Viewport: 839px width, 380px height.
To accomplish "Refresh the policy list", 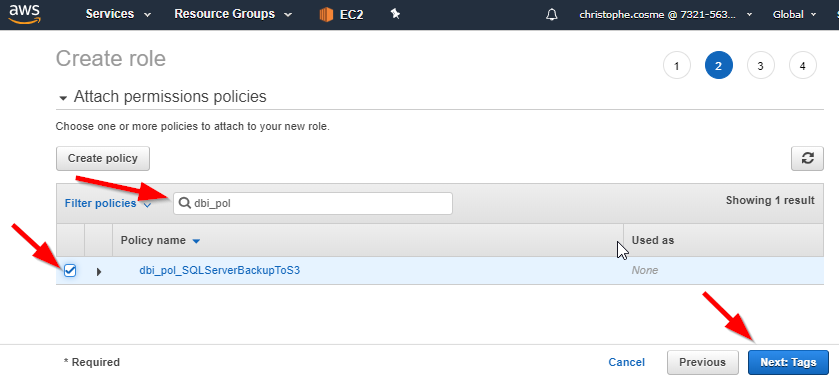I will [x=807, y=158].
